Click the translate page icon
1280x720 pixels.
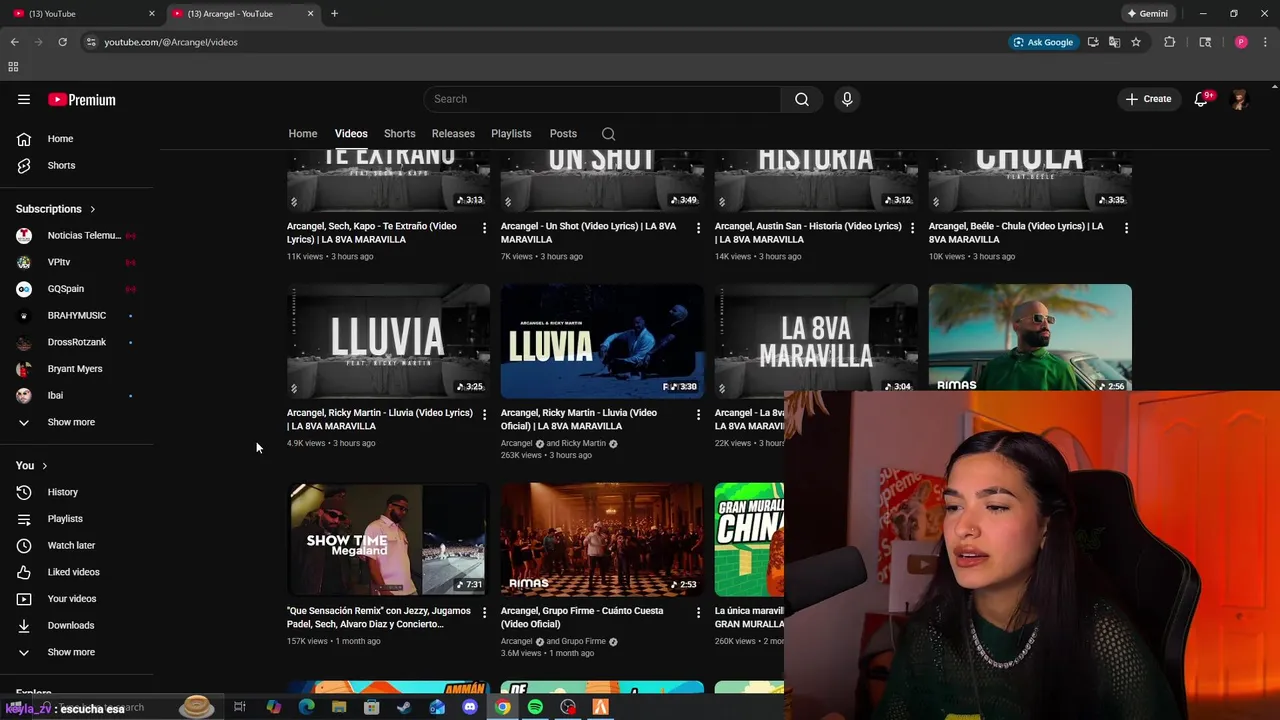(1114, 42)
